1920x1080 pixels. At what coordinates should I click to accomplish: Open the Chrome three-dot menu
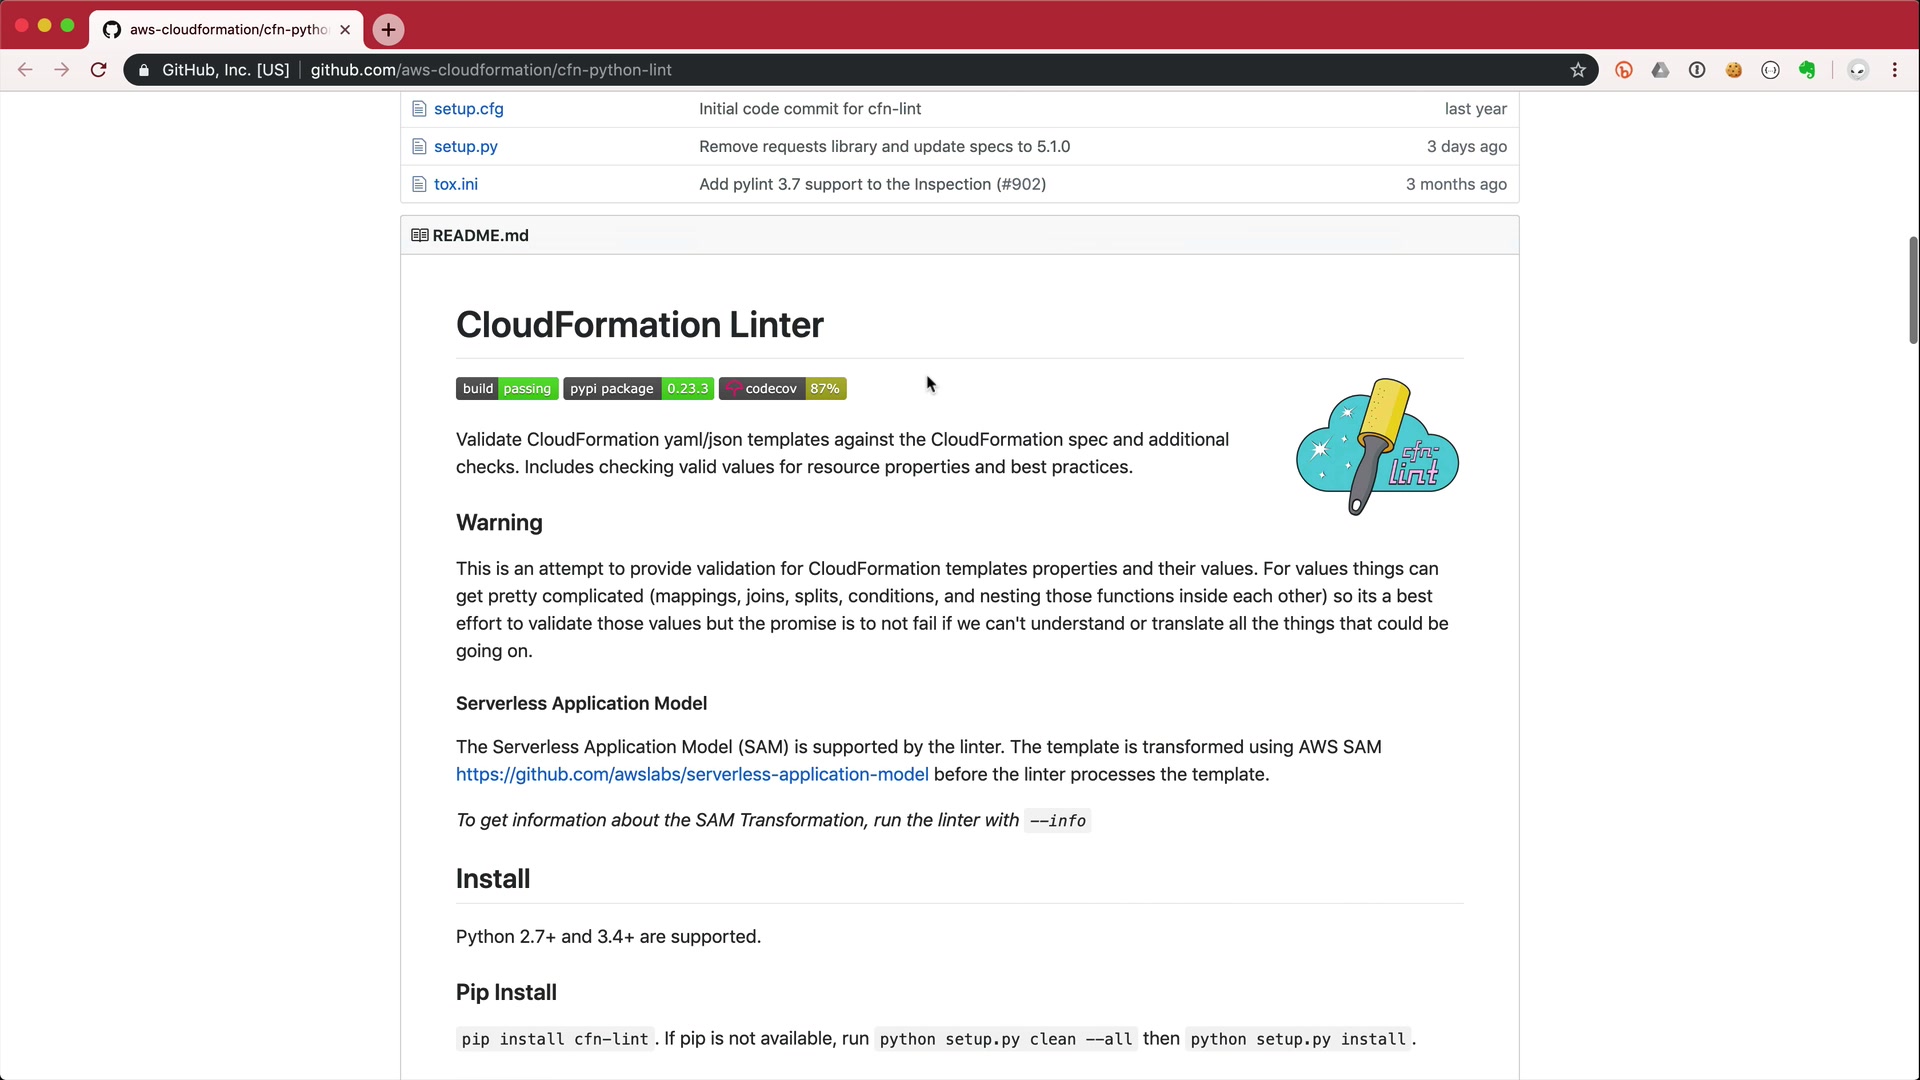point(1895,70)
